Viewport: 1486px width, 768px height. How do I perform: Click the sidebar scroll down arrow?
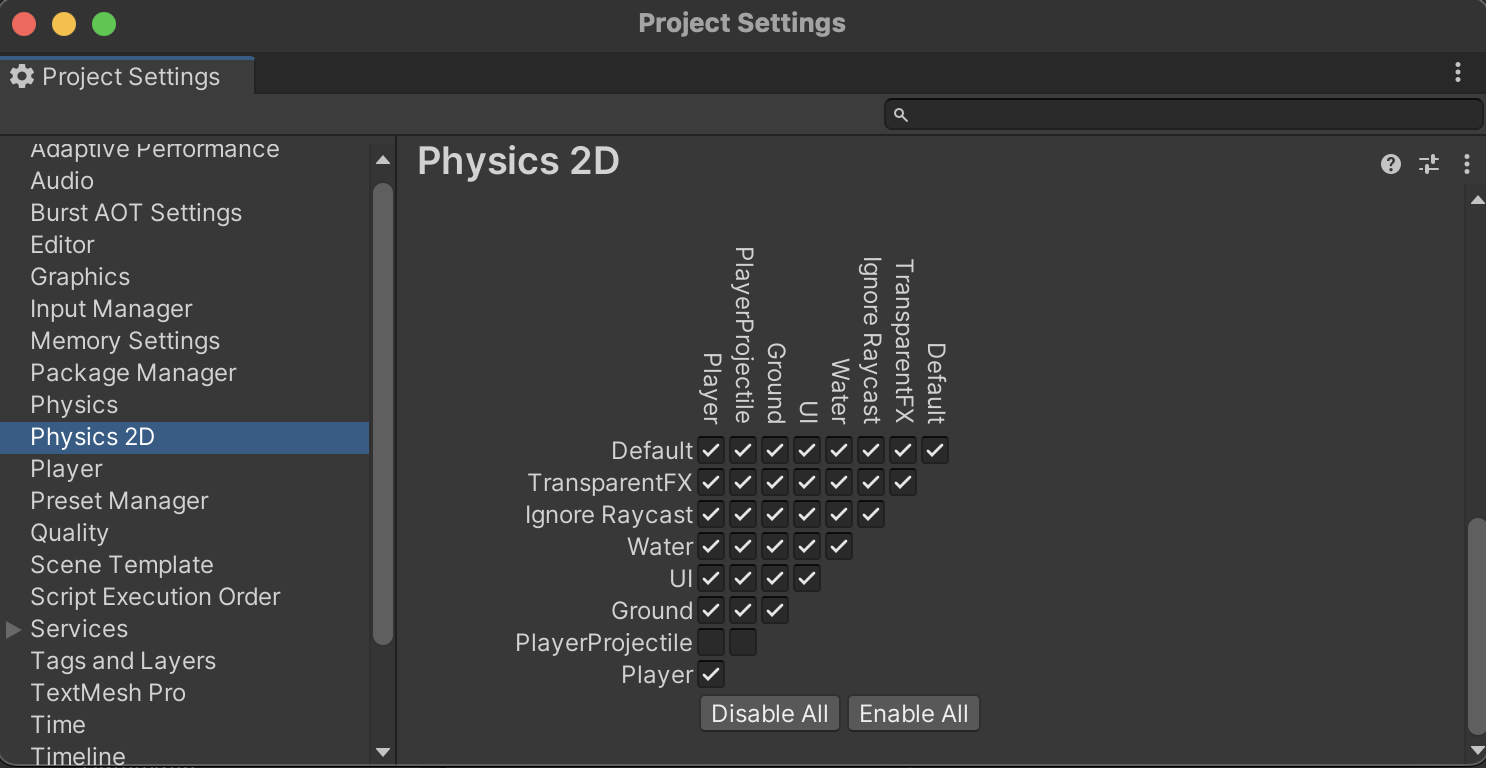(x=383, y=751)
